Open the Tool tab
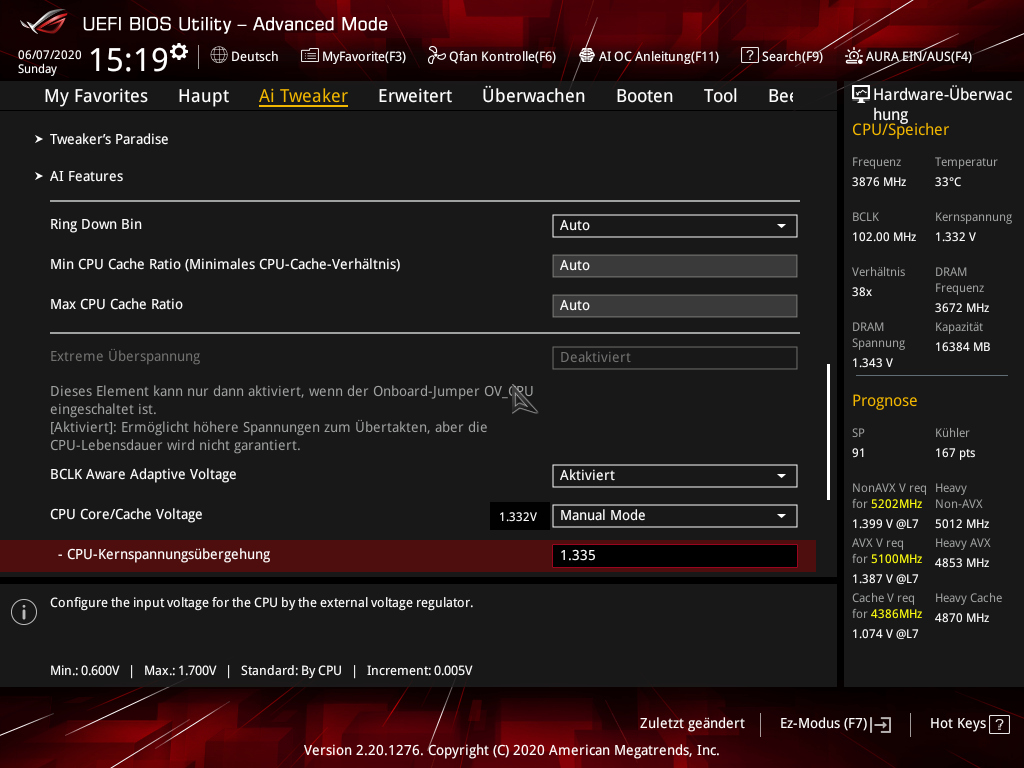Screen dimensions: 1024x768 [720, 96]
